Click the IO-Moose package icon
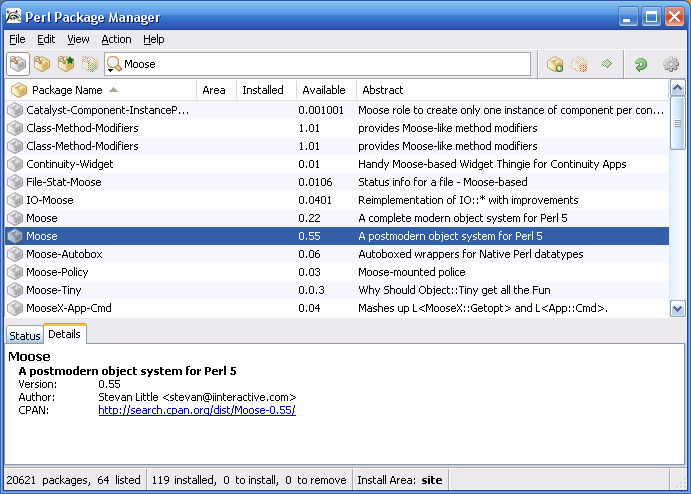691x494 pixels. pyautogui.click(x=15, y=200)
